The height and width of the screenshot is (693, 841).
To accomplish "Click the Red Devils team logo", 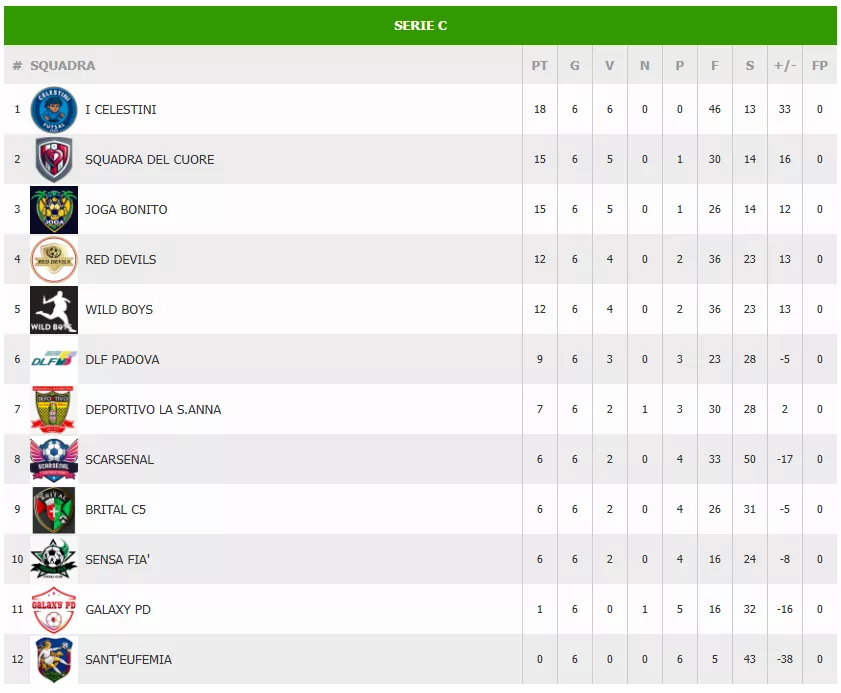I will (x=54, y=260).
